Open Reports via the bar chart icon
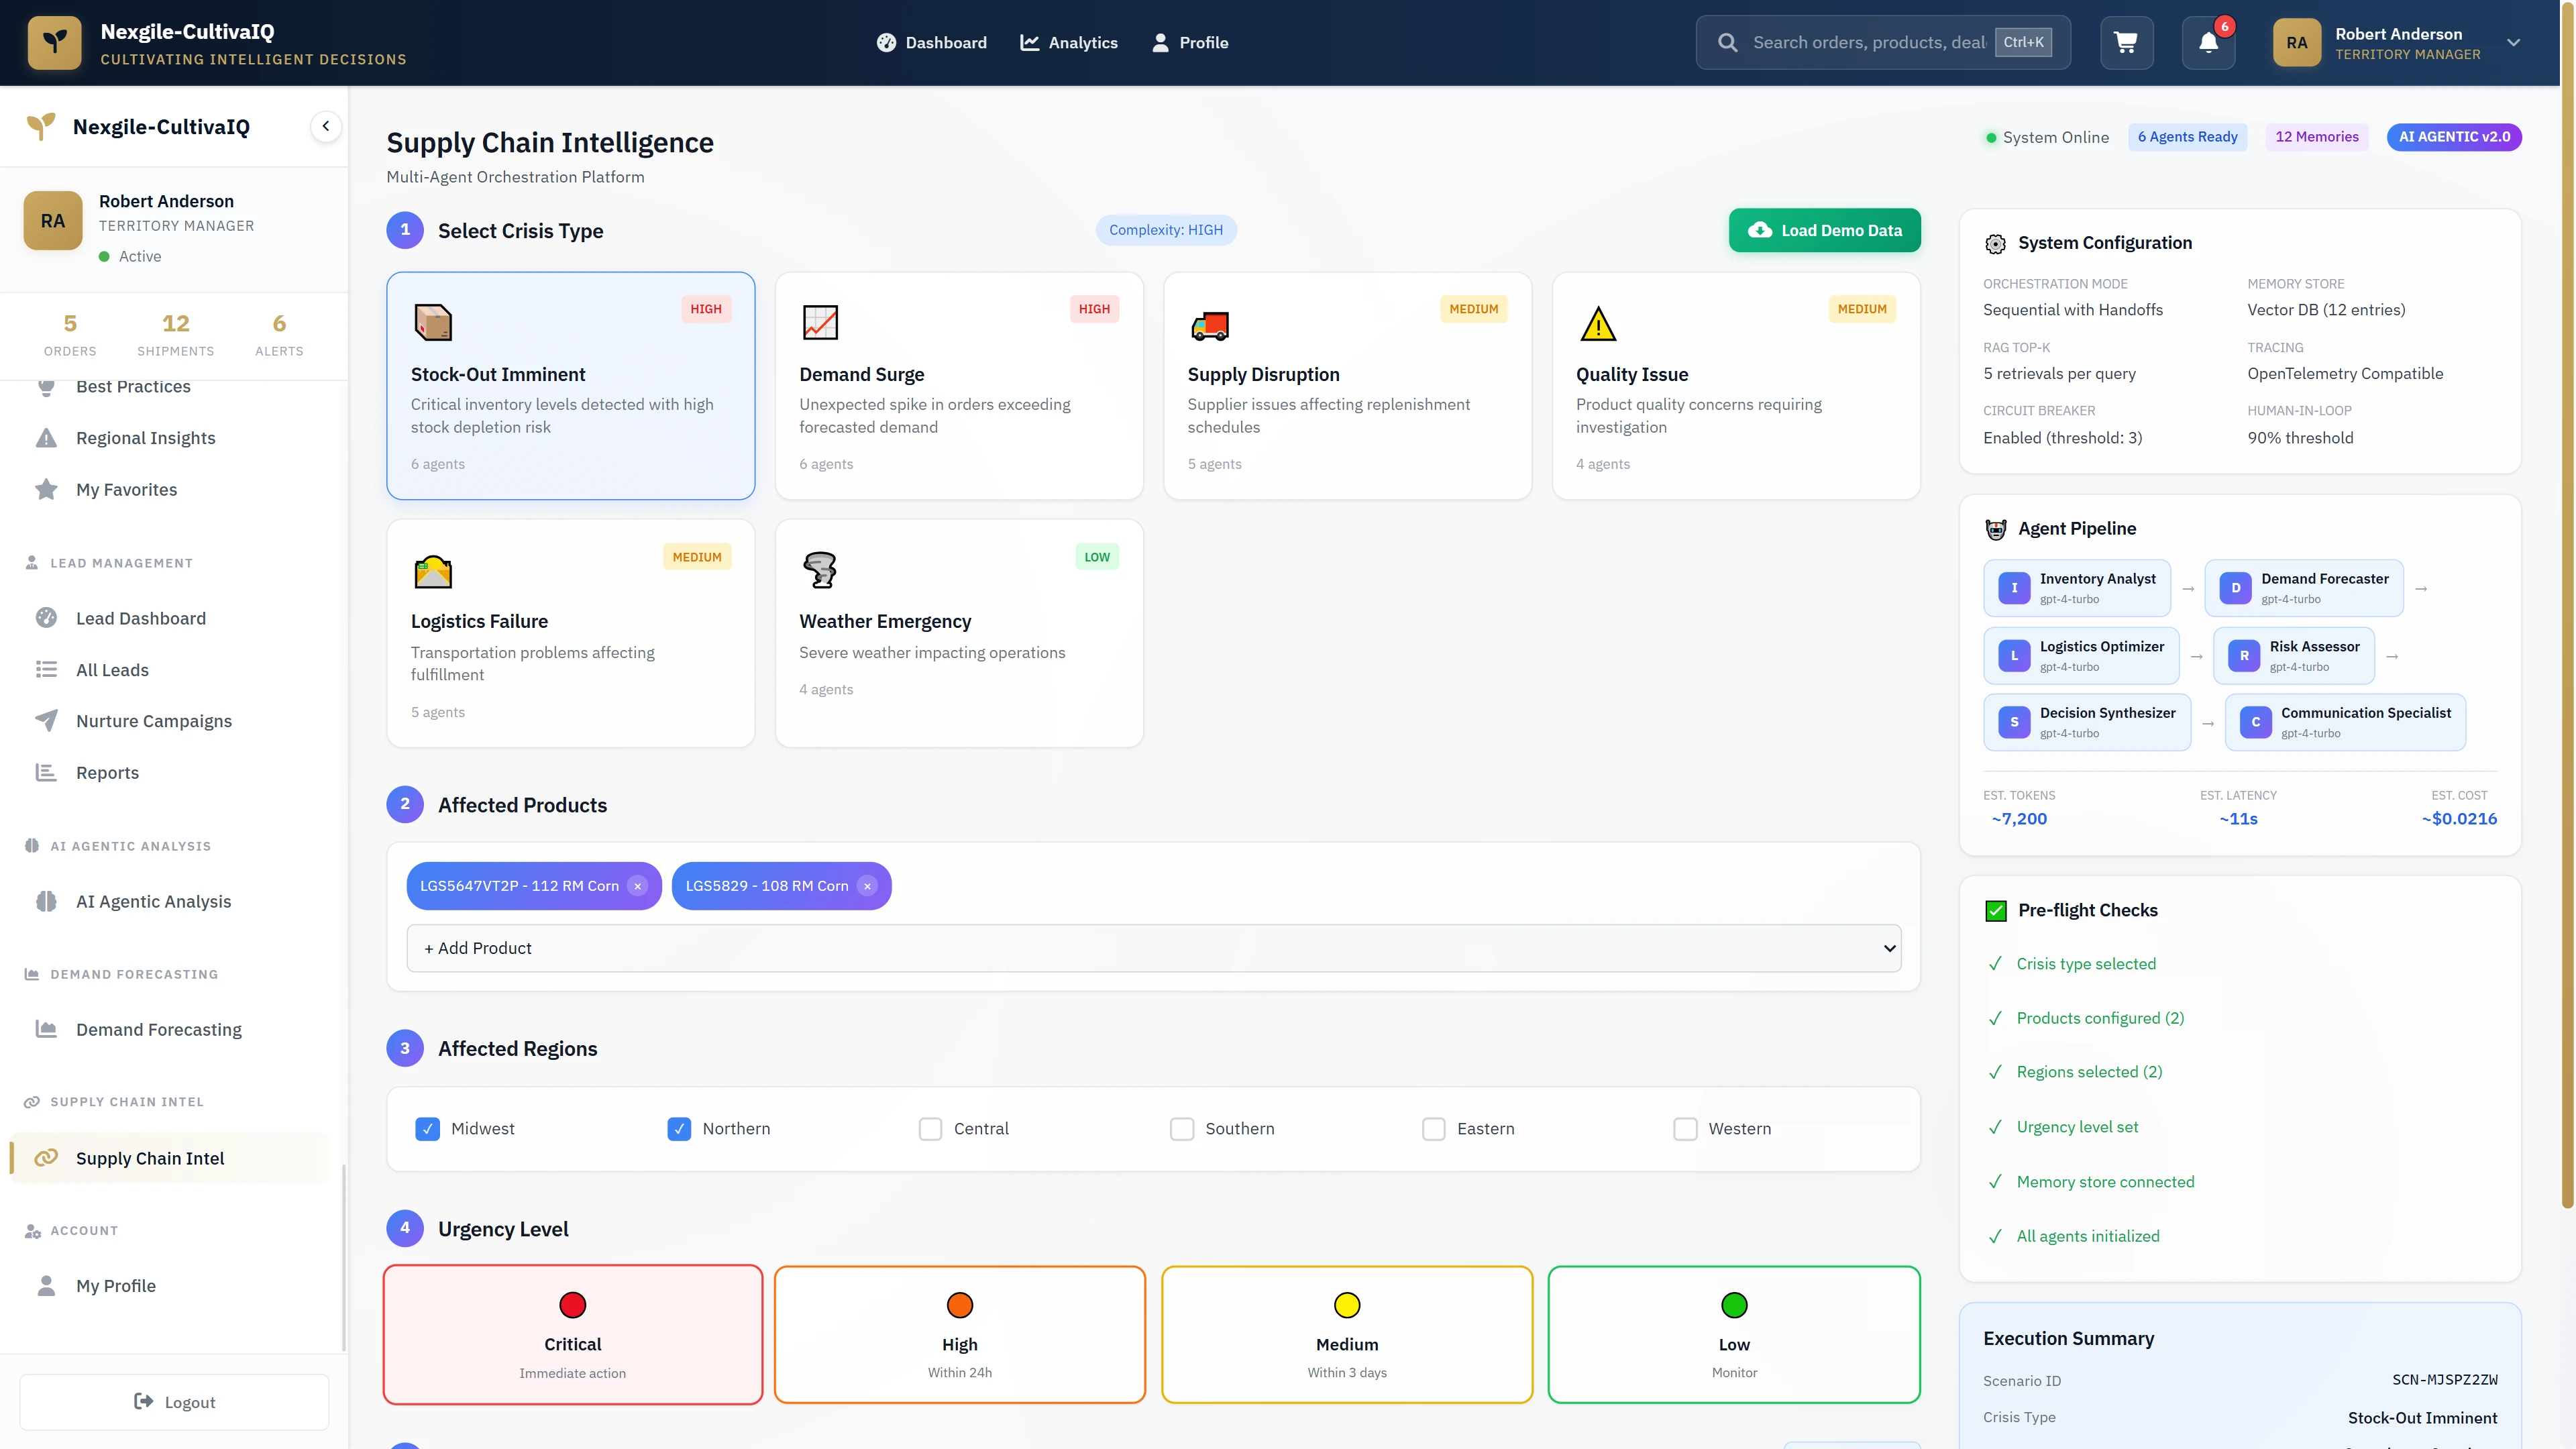The image size is (2576, 1449). click(47, 772)
